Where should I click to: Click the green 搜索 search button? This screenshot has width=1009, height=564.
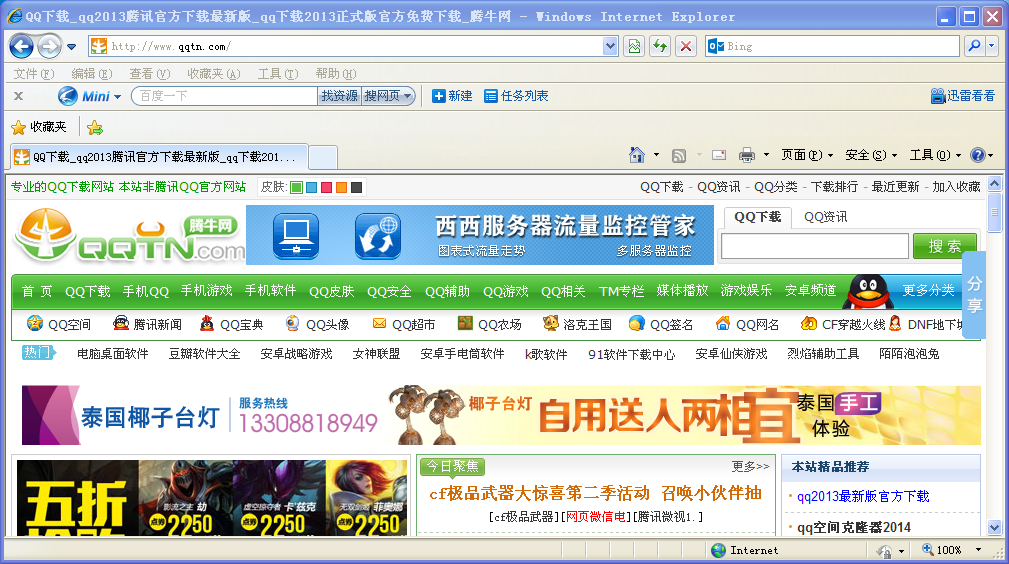(x=945, y=246)
